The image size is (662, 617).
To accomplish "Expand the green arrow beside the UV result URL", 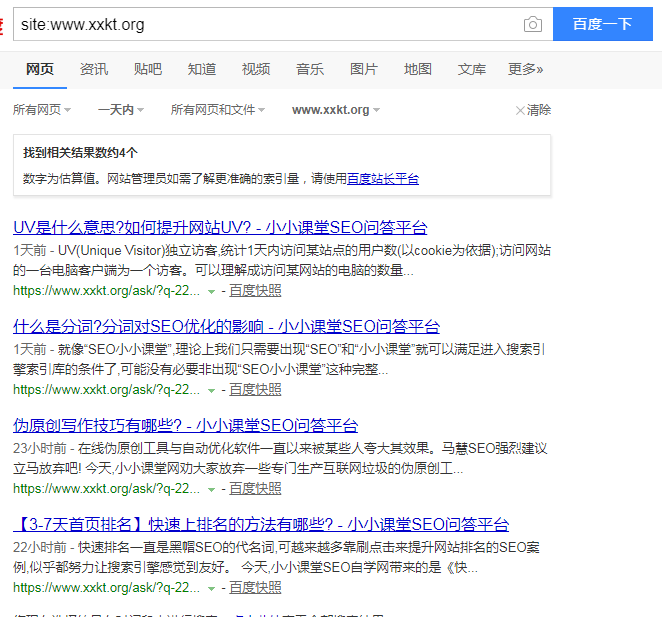I will click(x=212, y=291).
